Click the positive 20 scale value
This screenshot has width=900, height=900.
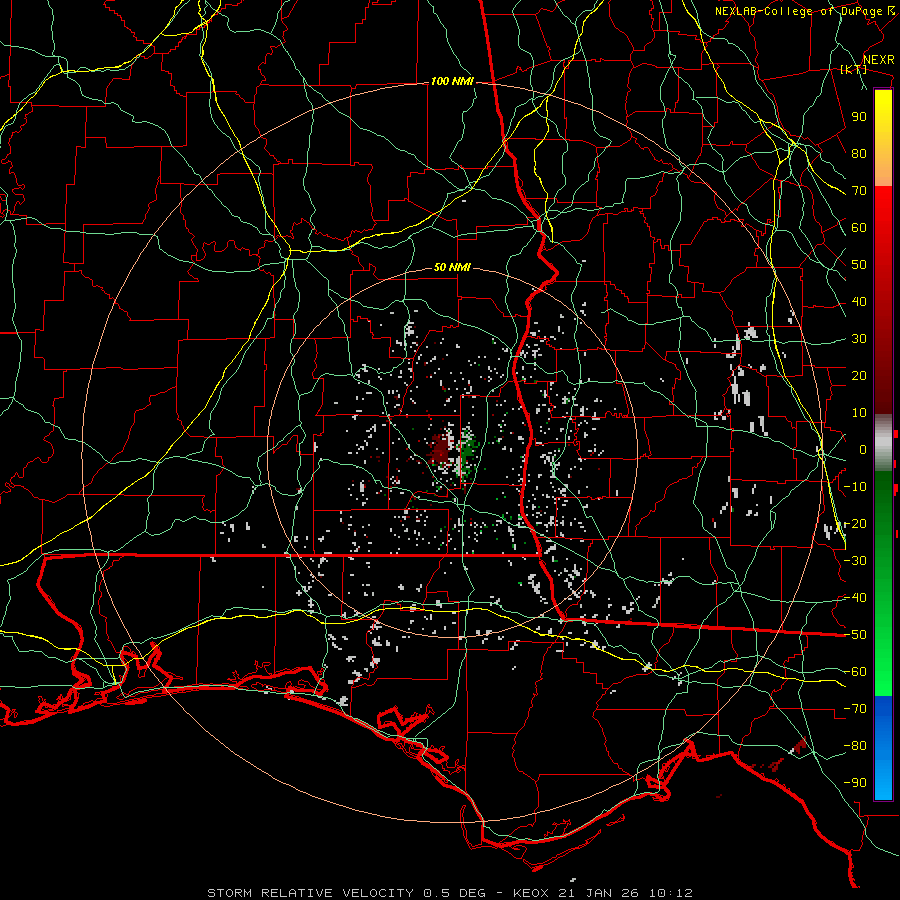[859, 376]
